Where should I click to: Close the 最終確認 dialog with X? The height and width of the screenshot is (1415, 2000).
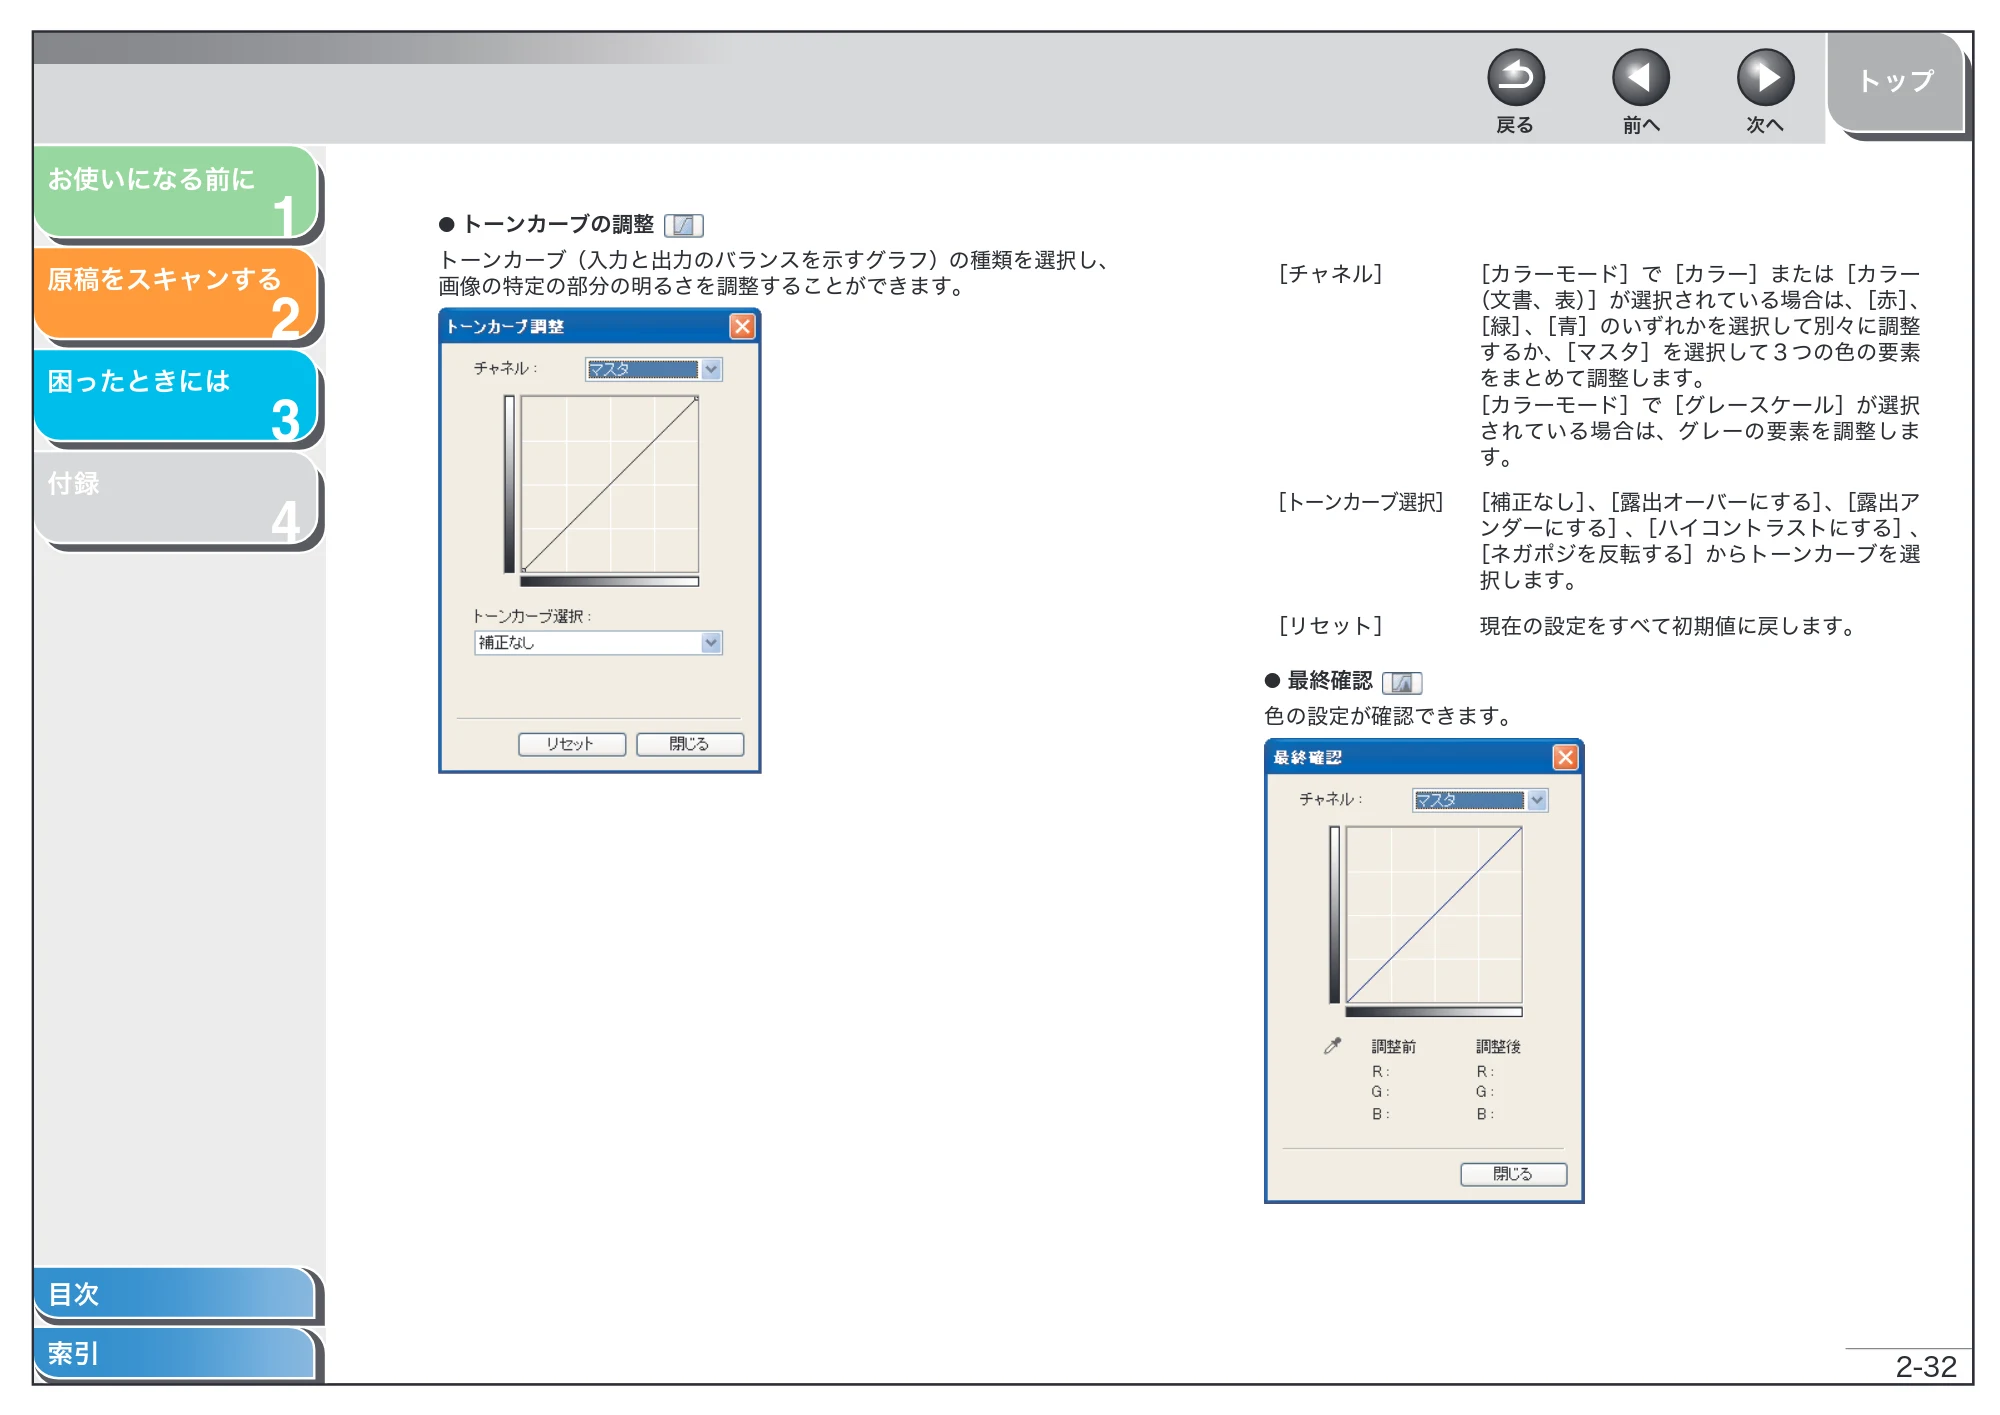click(1565, 758)
